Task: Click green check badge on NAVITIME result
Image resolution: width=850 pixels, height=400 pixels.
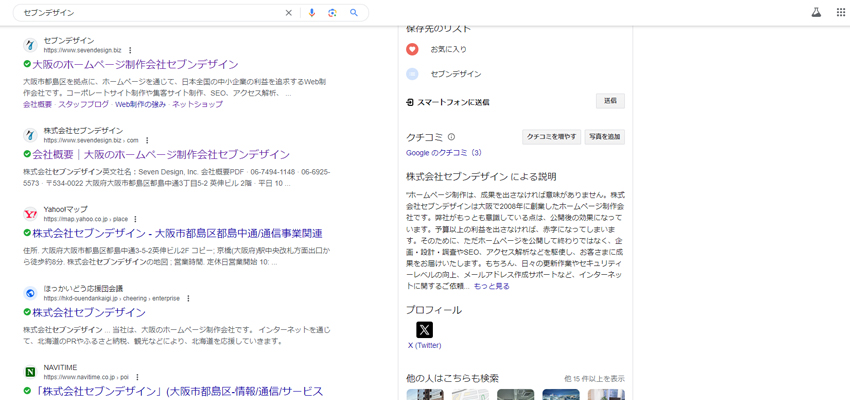Action: click(27, 391)
